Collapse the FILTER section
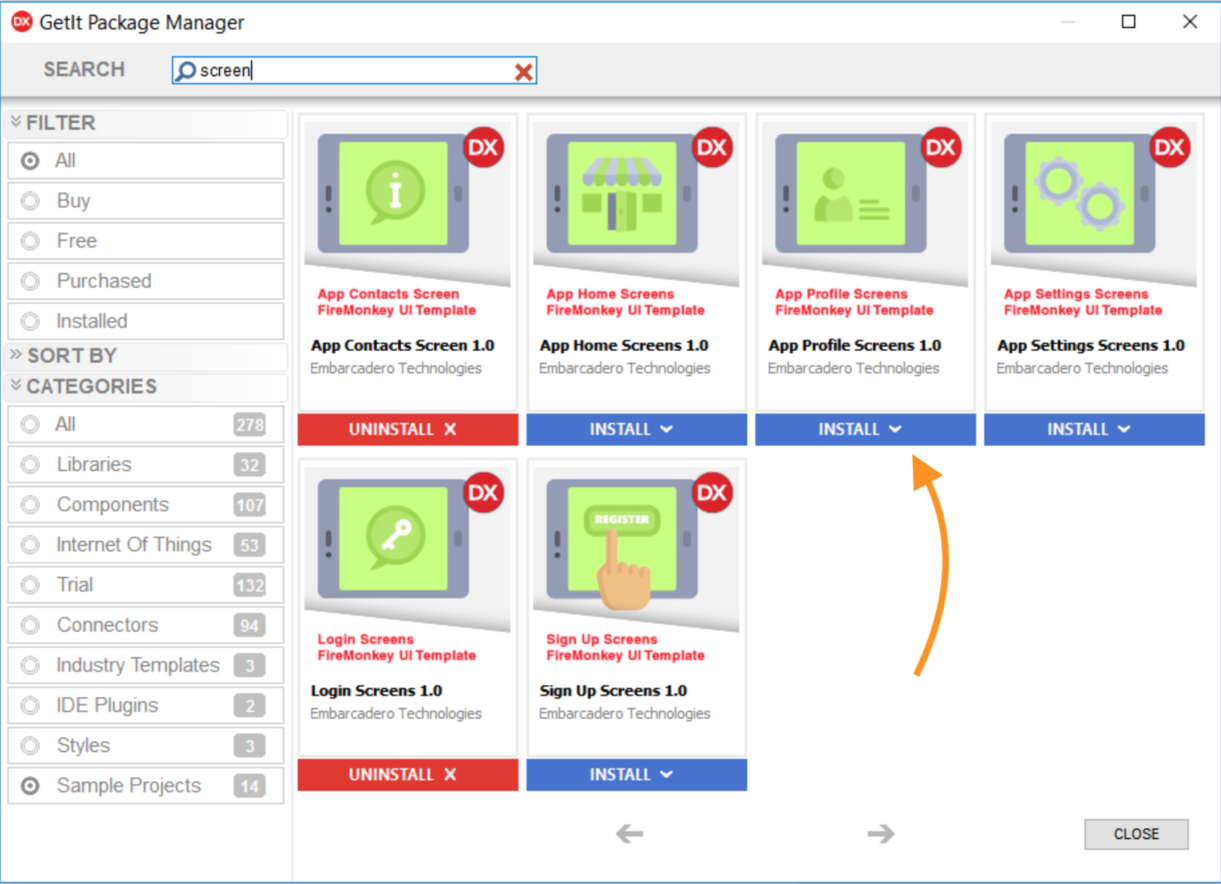 click(146, 123)
